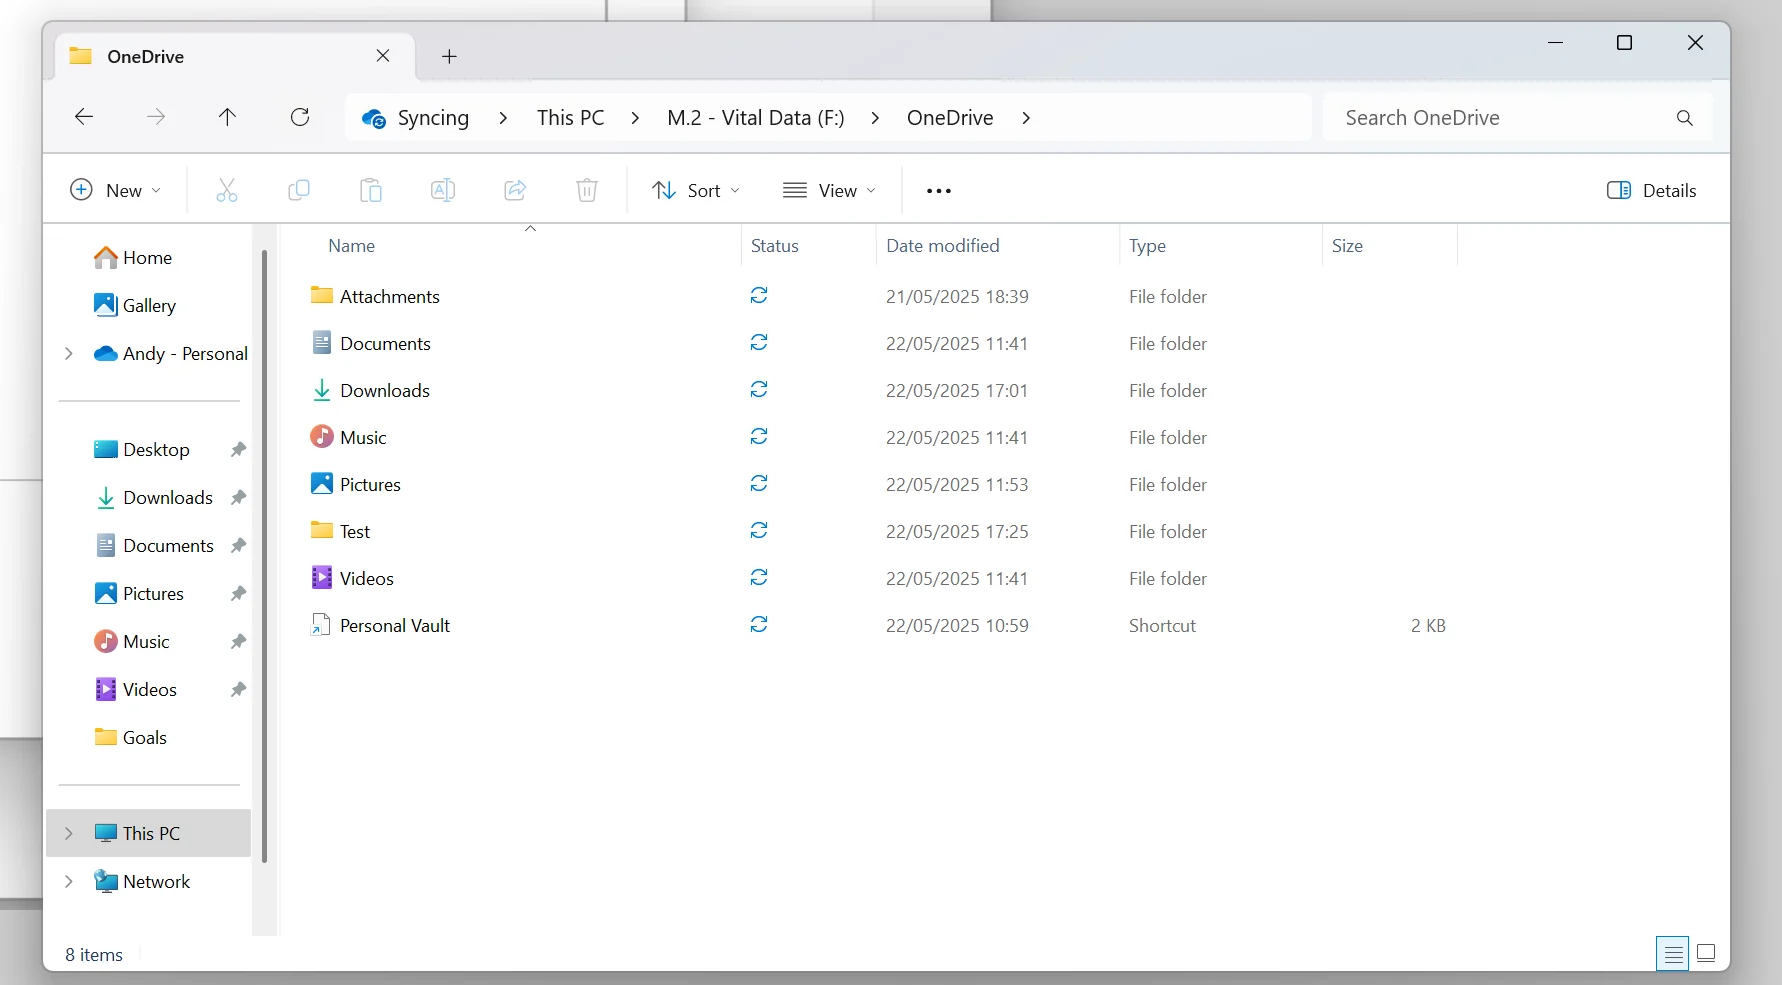The height and width of the screenshot is (985, 1782).
Task: Expand the Network tree node
Action: click(68, 881)
